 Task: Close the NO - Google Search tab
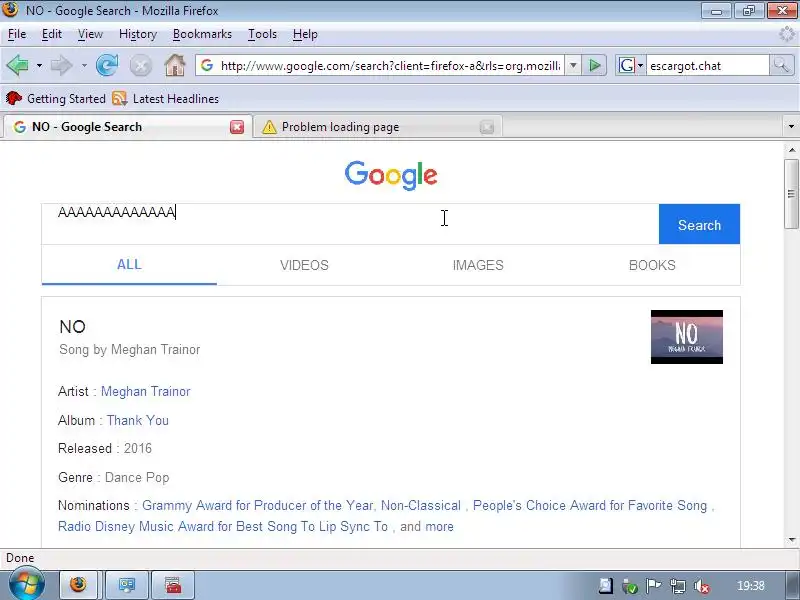point(237,127)
